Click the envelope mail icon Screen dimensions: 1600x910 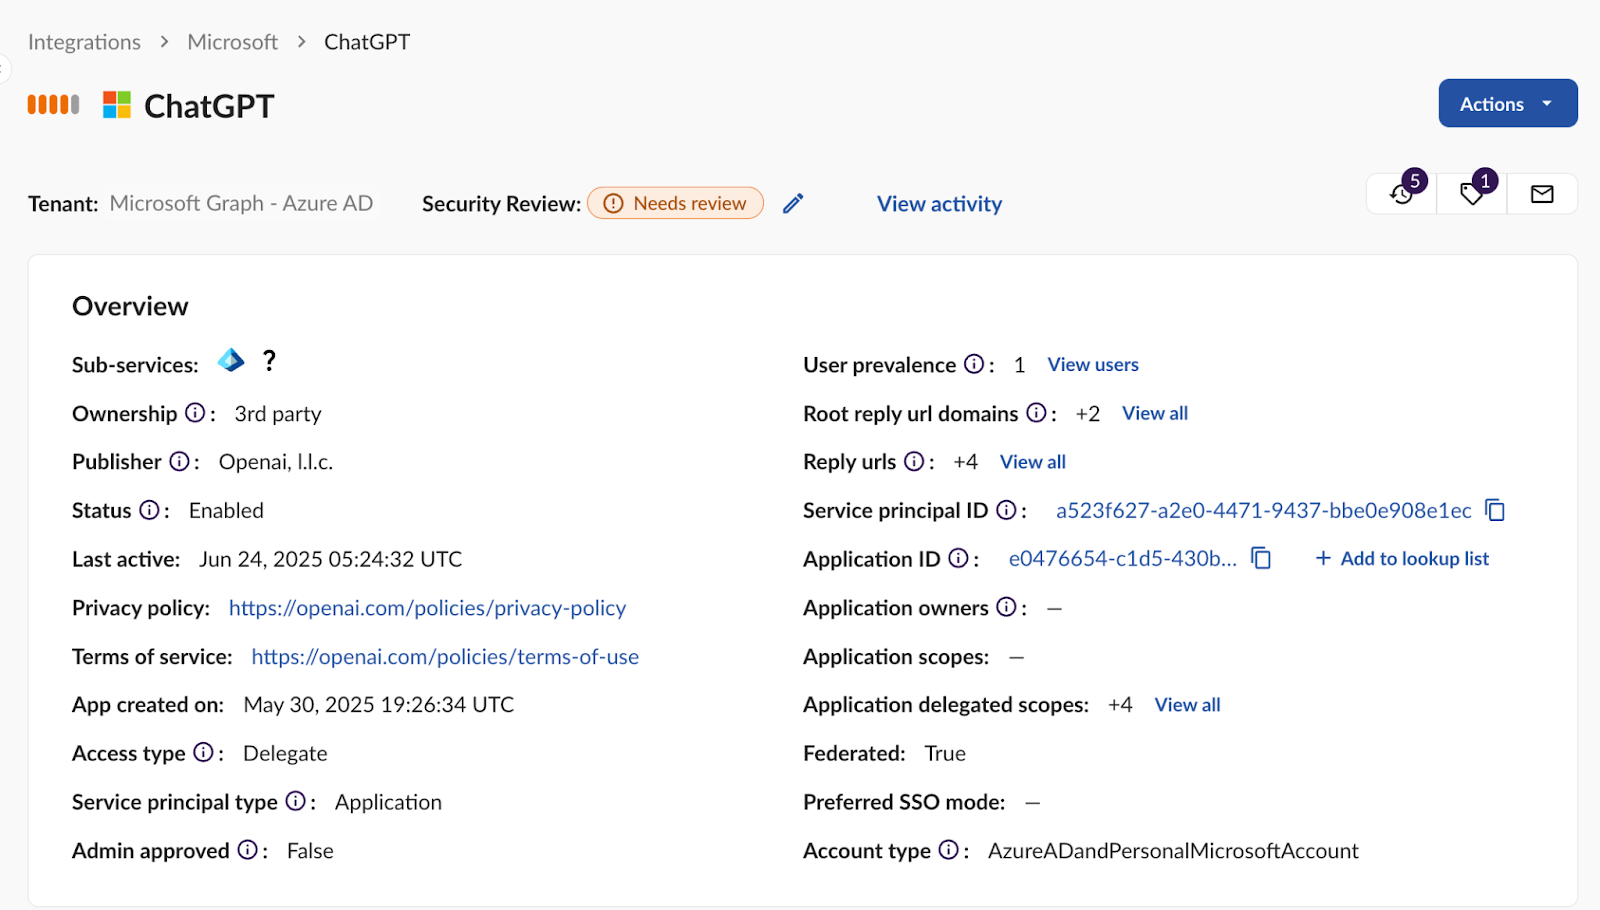tap(1542, 194)
